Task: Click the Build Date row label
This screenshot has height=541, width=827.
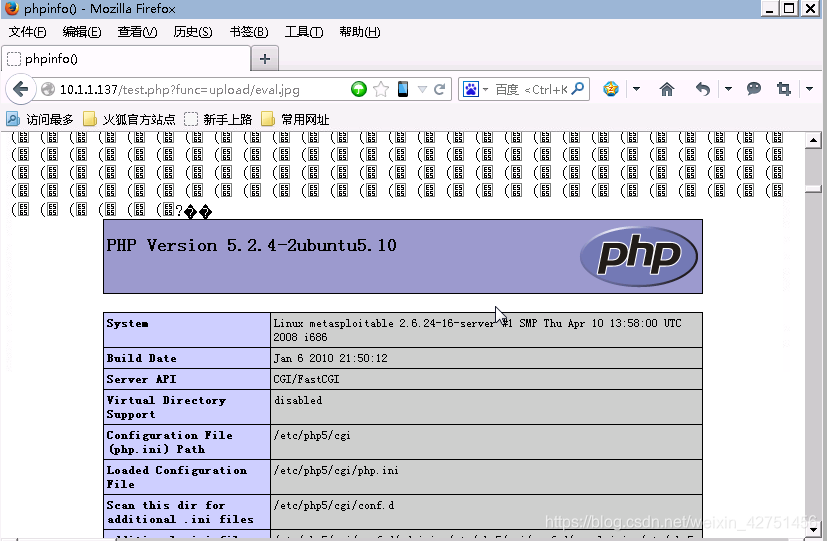Action: [141, 358]
